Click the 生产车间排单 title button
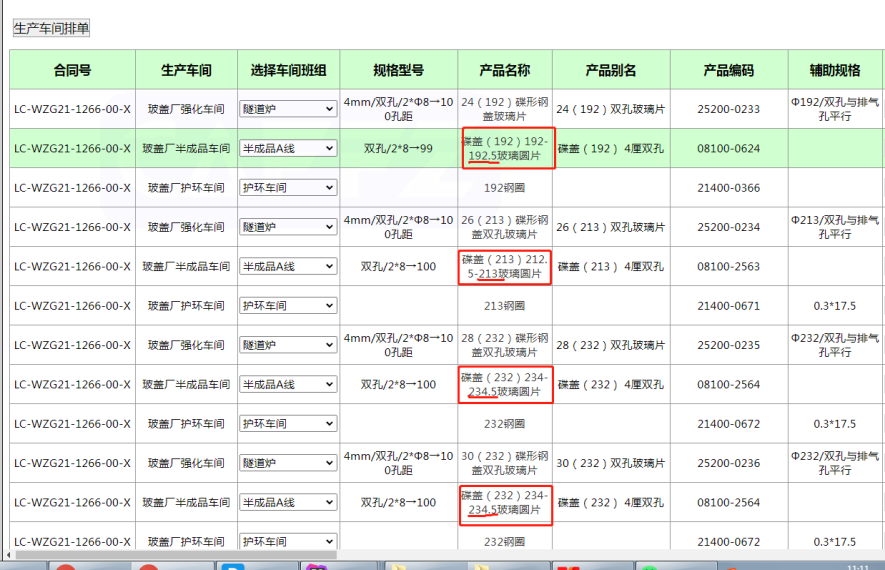This screenshot has height=570, width=885. coord(51,28)
